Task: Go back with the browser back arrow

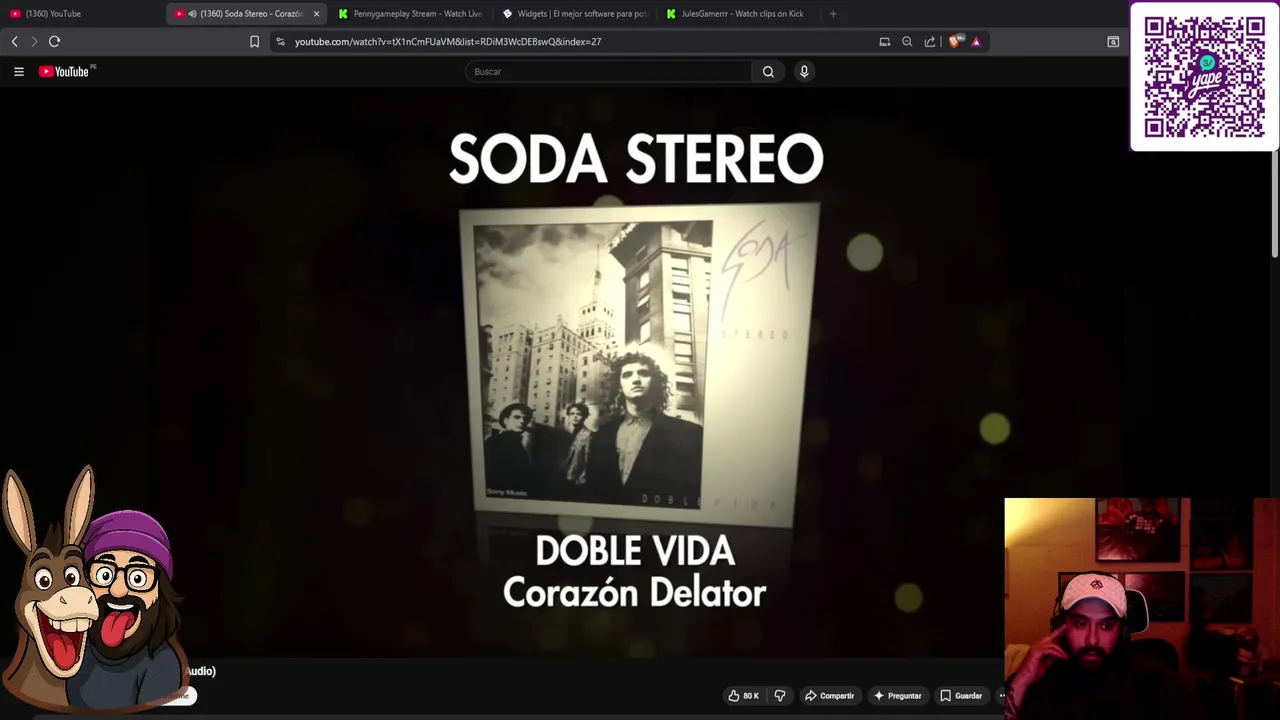Action: coord(14,41)
